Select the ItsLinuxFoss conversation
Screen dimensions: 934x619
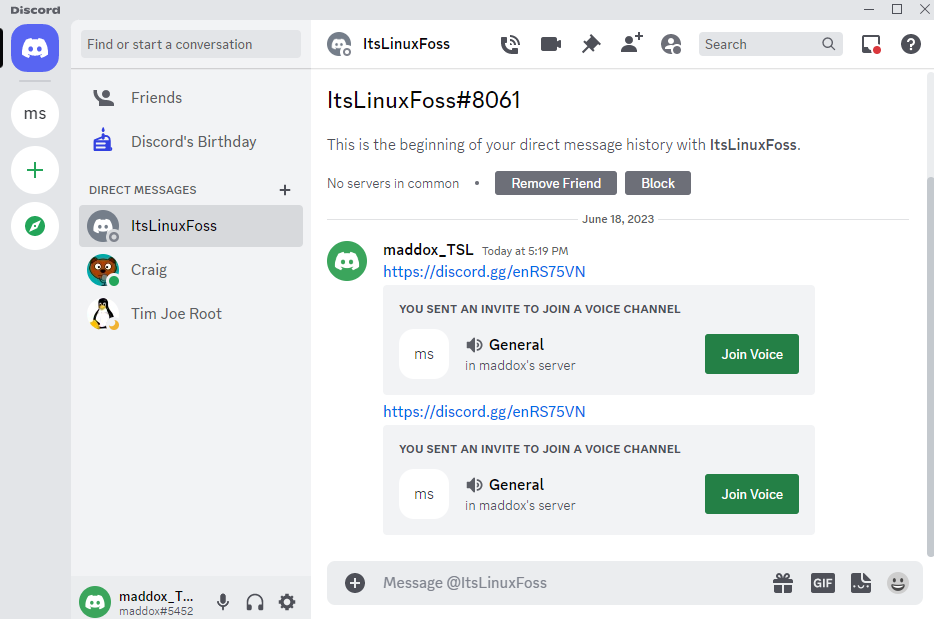point(191,226)
